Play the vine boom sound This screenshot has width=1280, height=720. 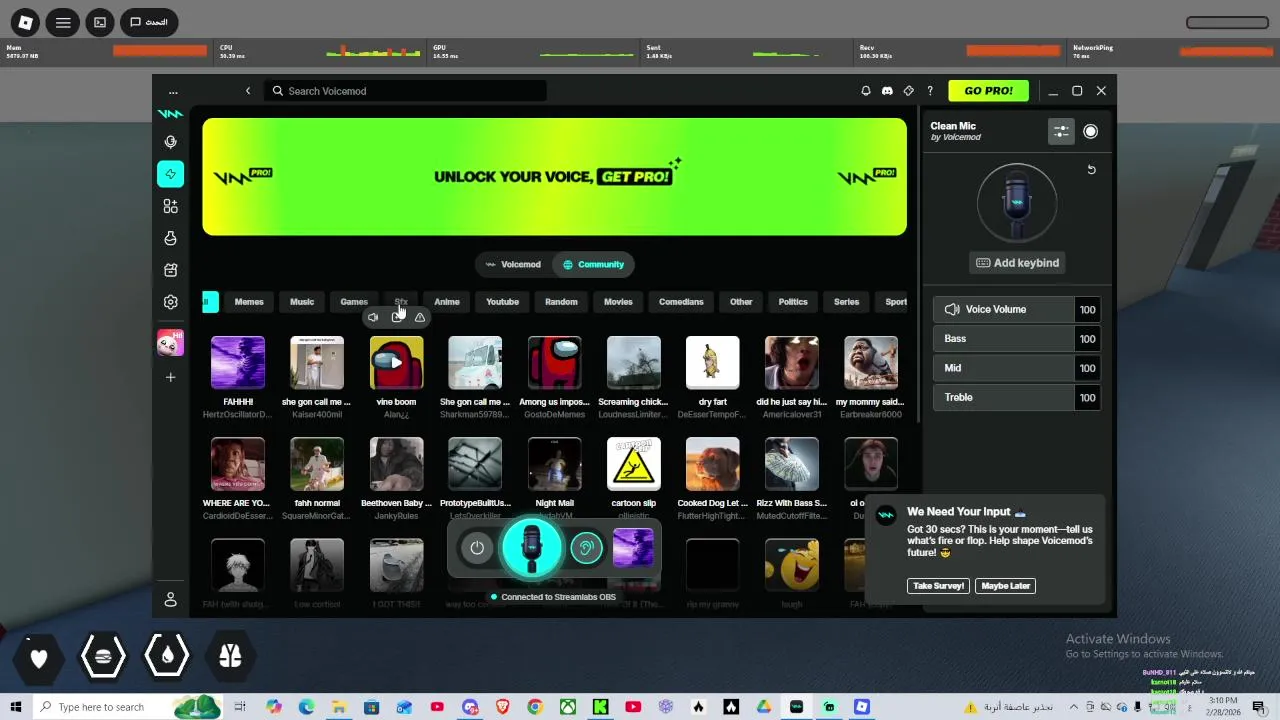[x=396, y=363]
